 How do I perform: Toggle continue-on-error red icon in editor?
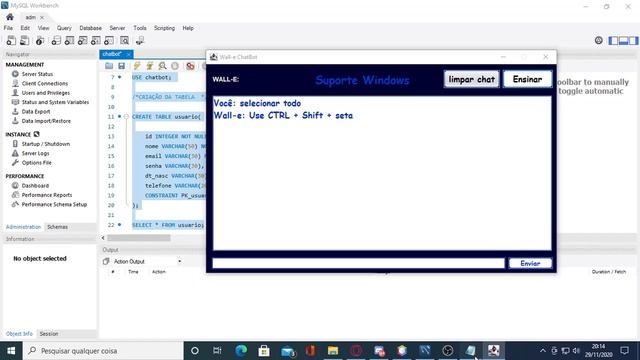190,66
